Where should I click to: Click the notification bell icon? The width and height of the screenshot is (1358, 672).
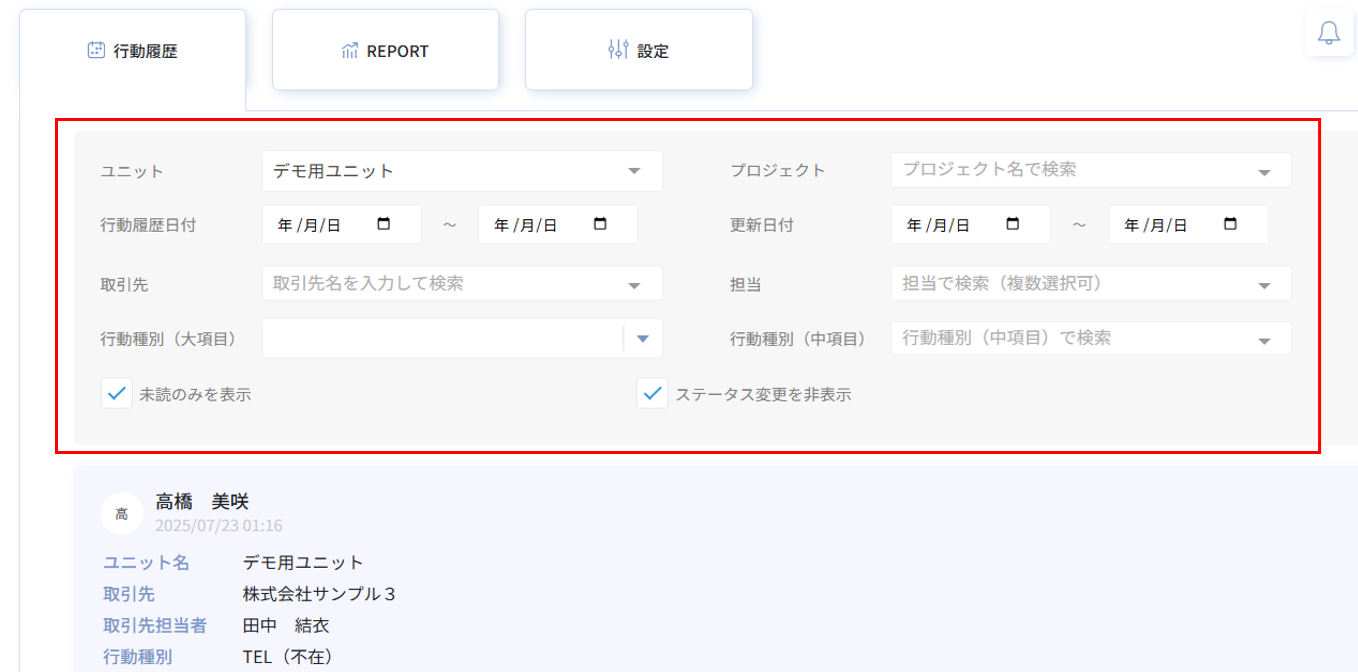[x=1328, y=33]
